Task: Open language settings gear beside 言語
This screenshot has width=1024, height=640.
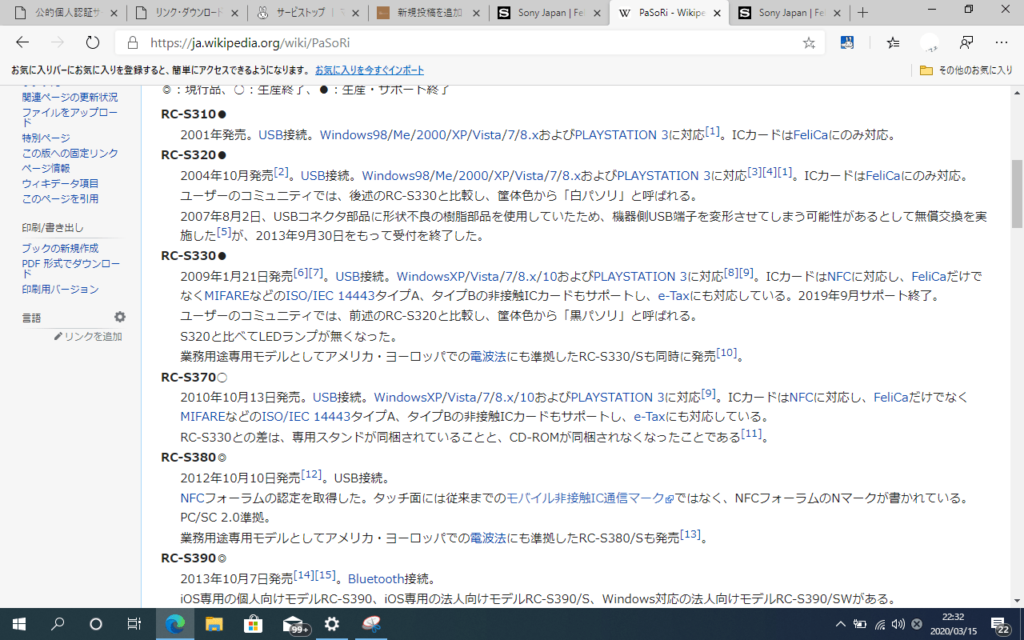Action: (x=120, y=317)
